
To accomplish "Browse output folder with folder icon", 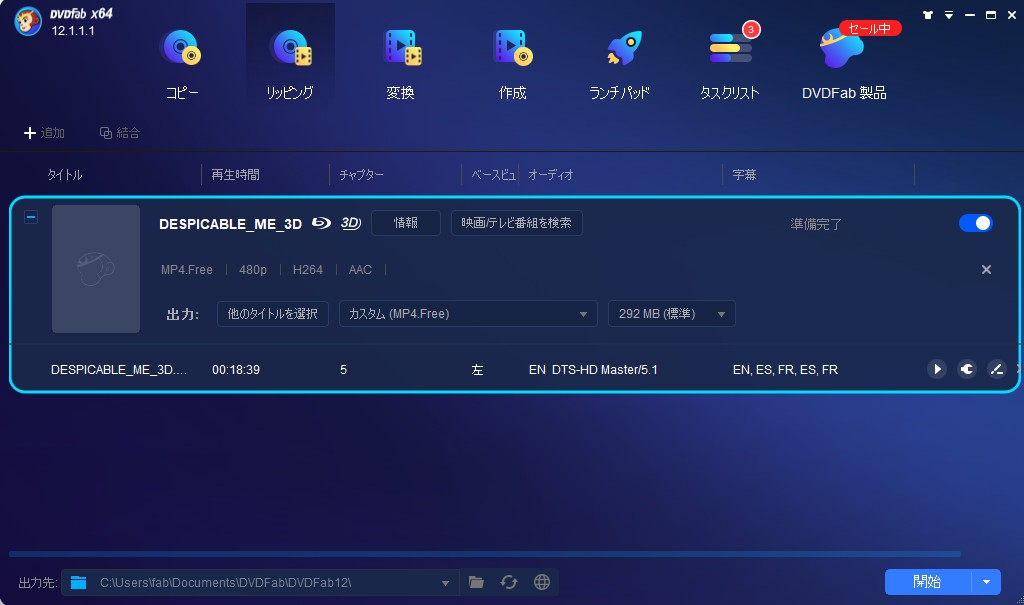I will [x=476, y=582].
